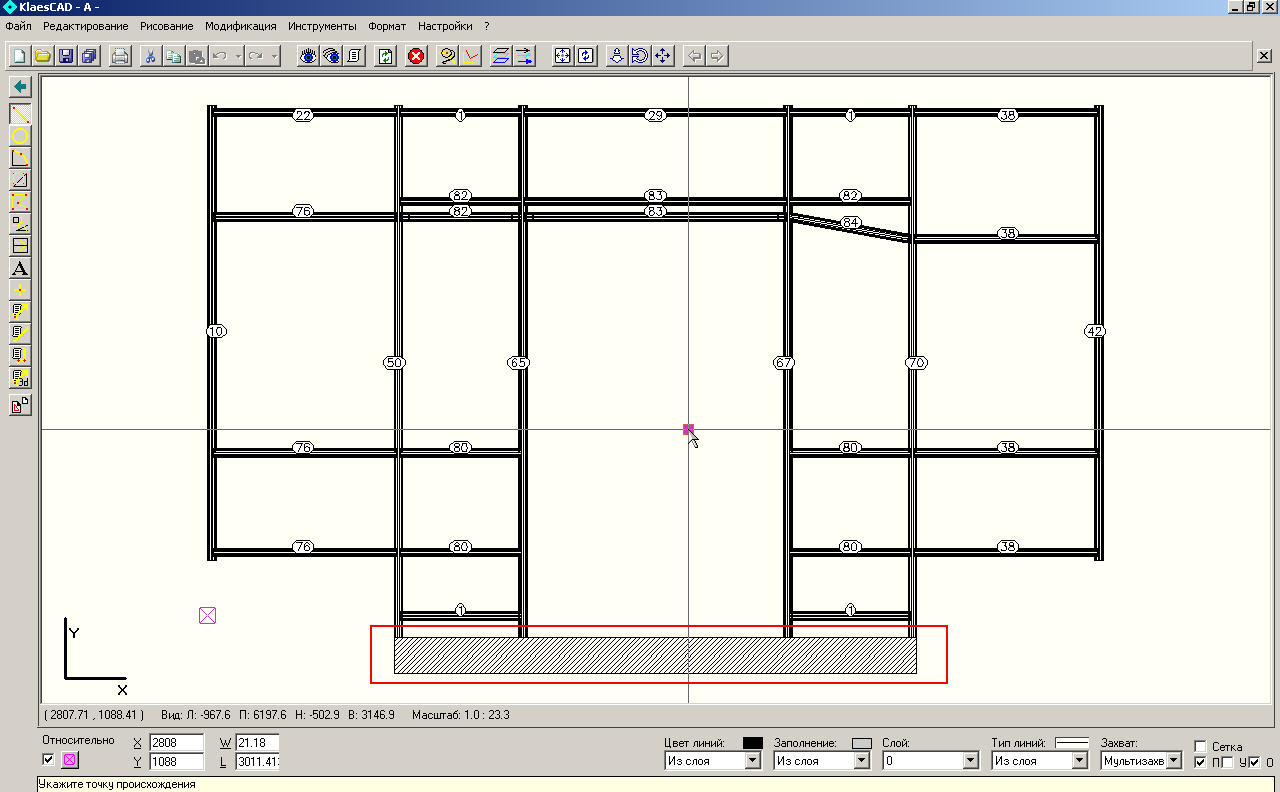
Task: Open the ? help menu
Action: point(487,26)
